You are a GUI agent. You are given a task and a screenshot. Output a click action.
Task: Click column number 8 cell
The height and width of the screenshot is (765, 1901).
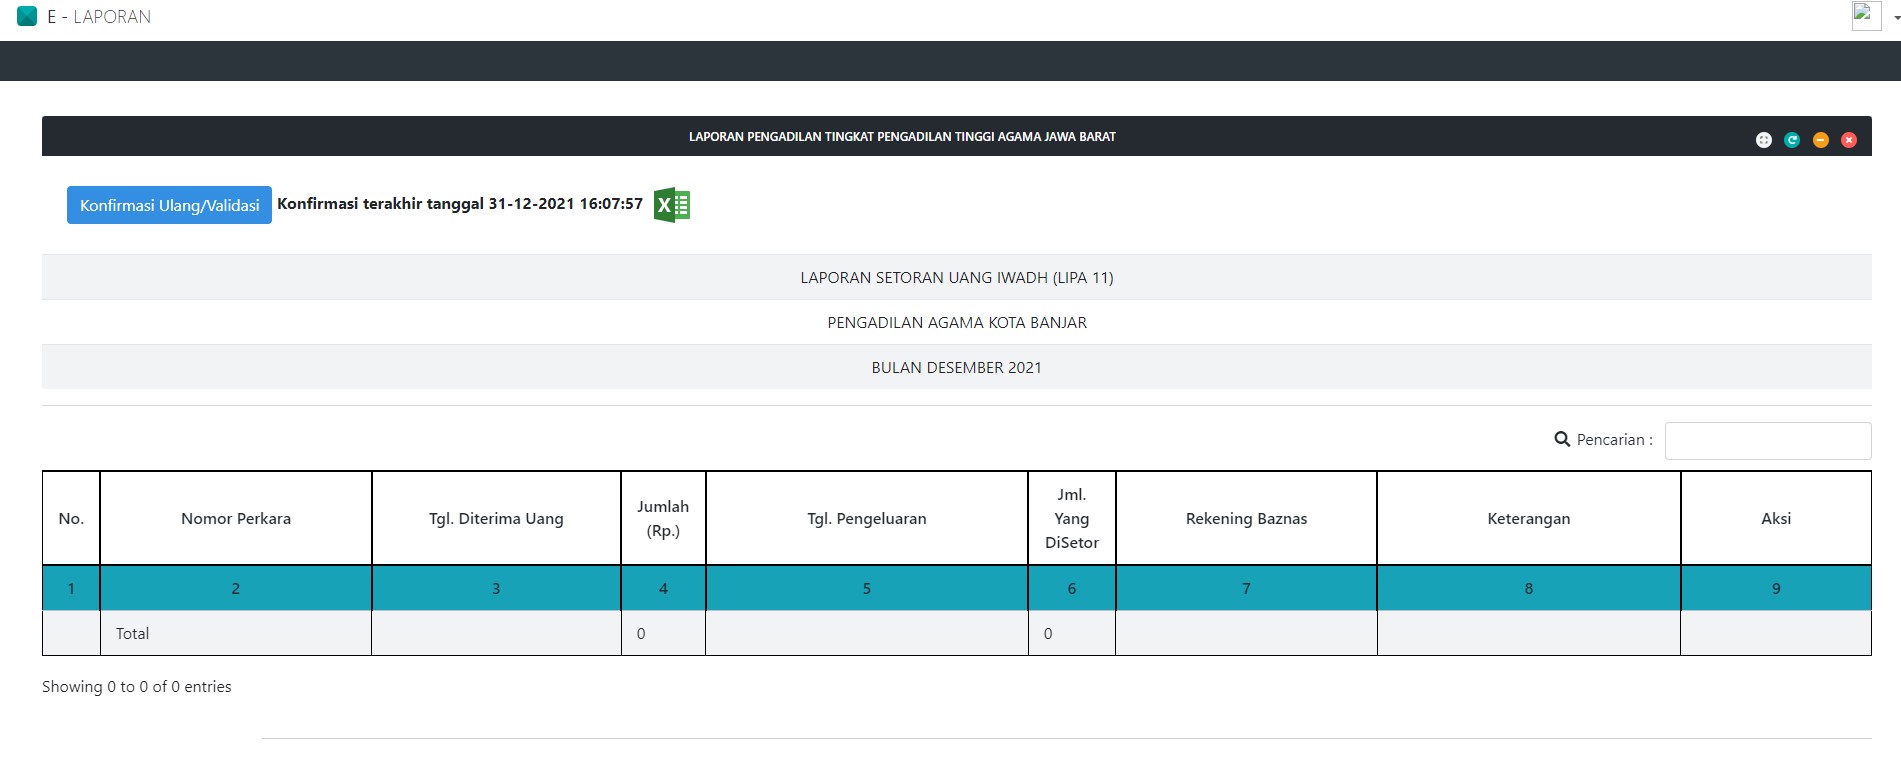coord(1529,588)
